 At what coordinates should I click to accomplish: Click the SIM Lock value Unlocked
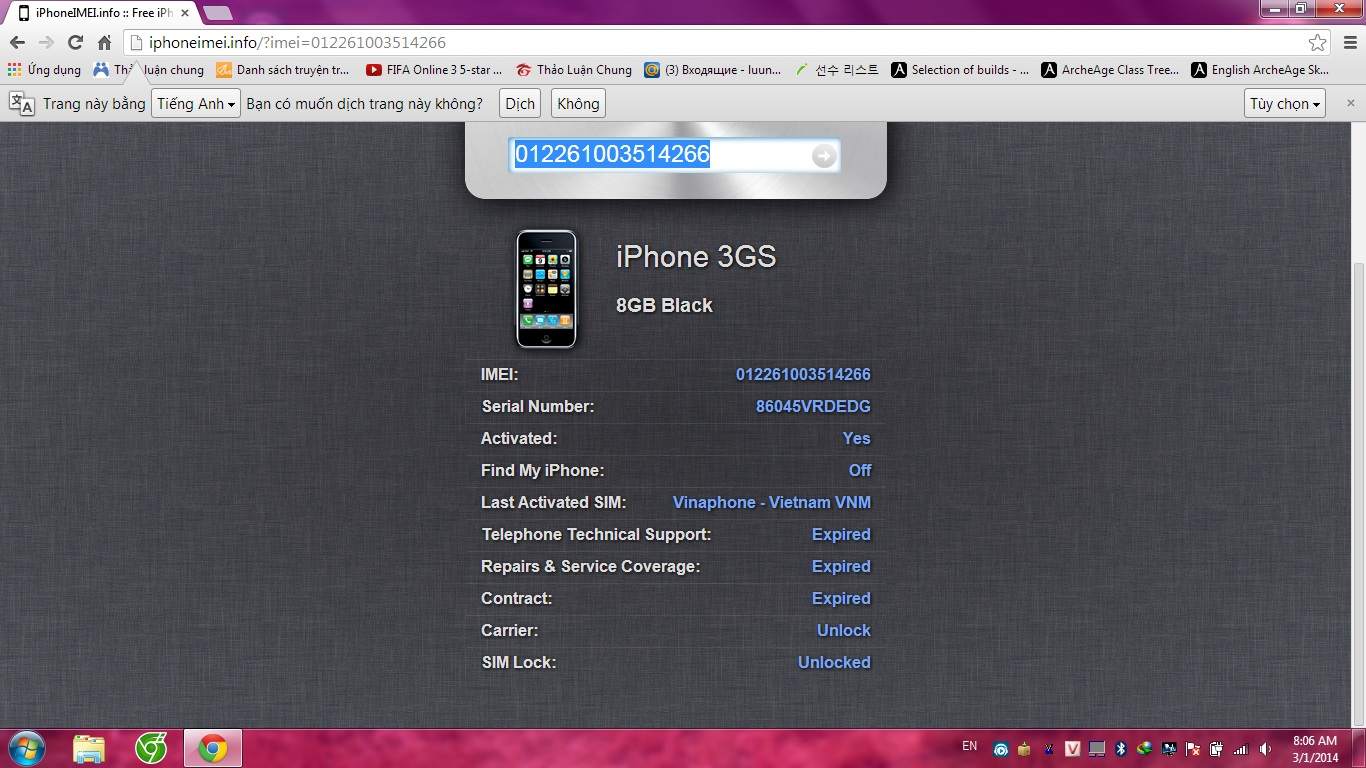click(x=834, y=662)
